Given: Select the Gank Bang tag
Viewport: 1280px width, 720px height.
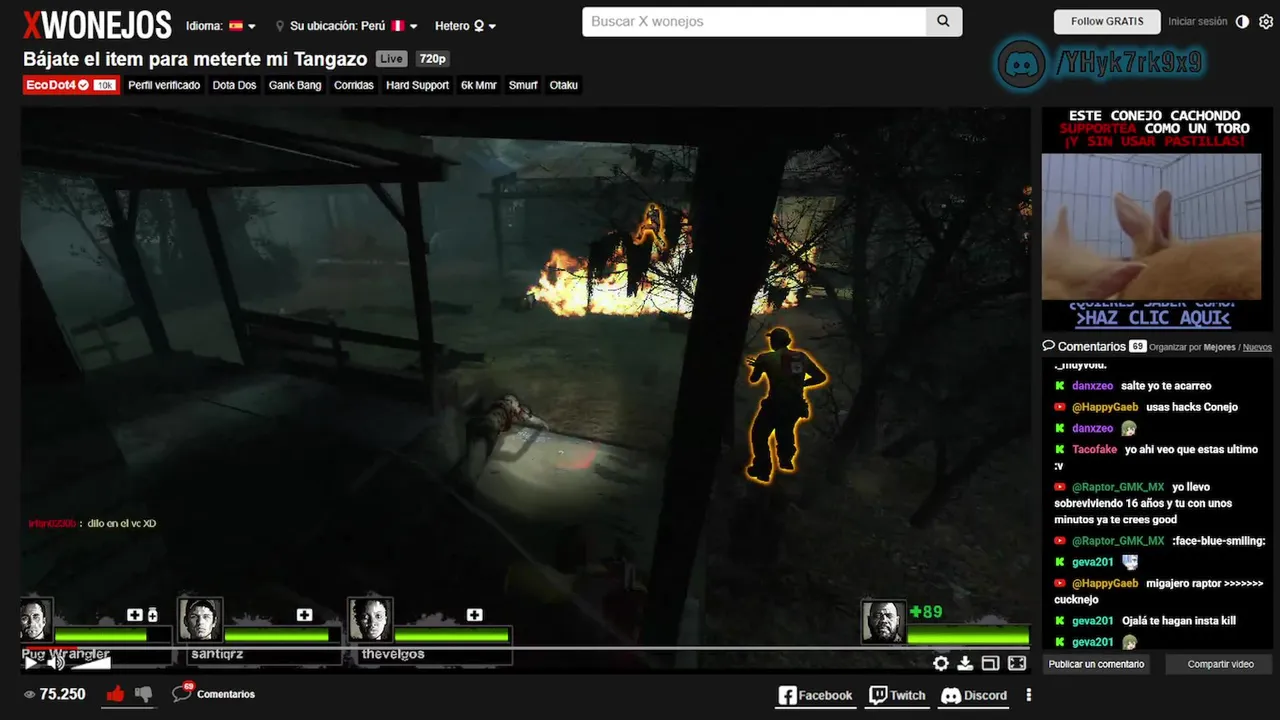Looking at the screenshot, I should click(295, 85).
